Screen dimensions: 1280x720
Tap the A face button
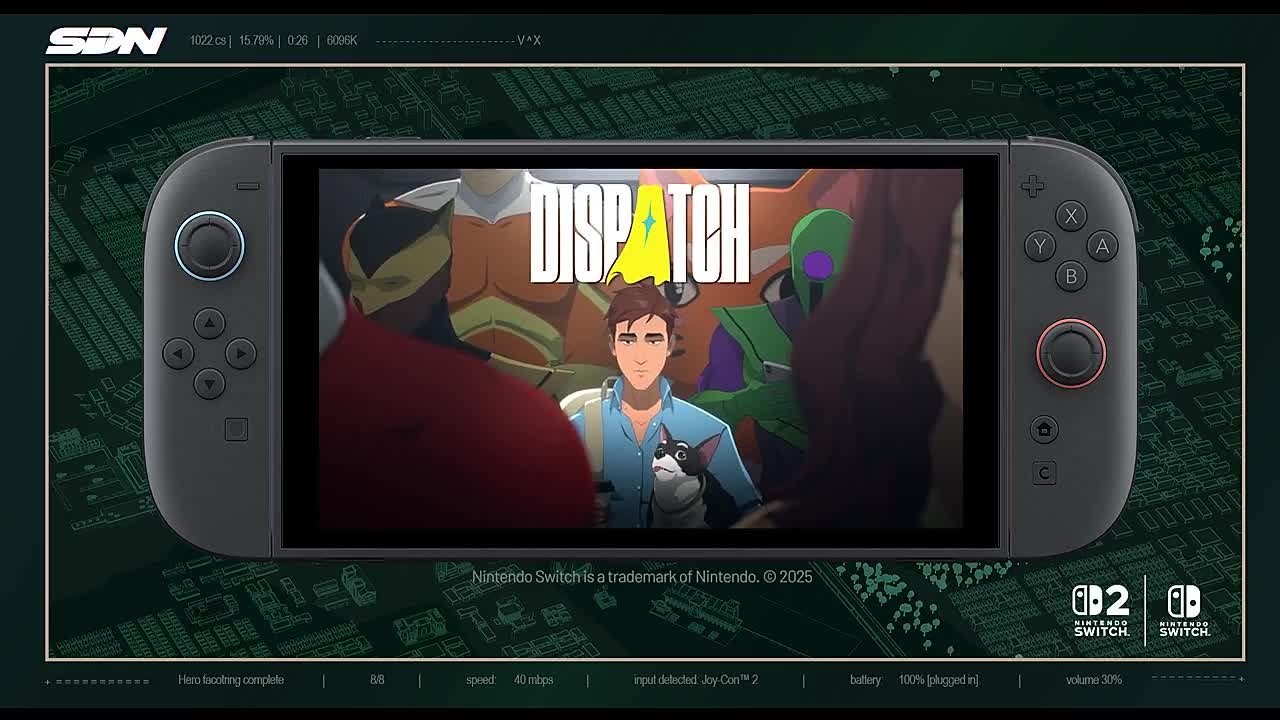pos(1102,246)
